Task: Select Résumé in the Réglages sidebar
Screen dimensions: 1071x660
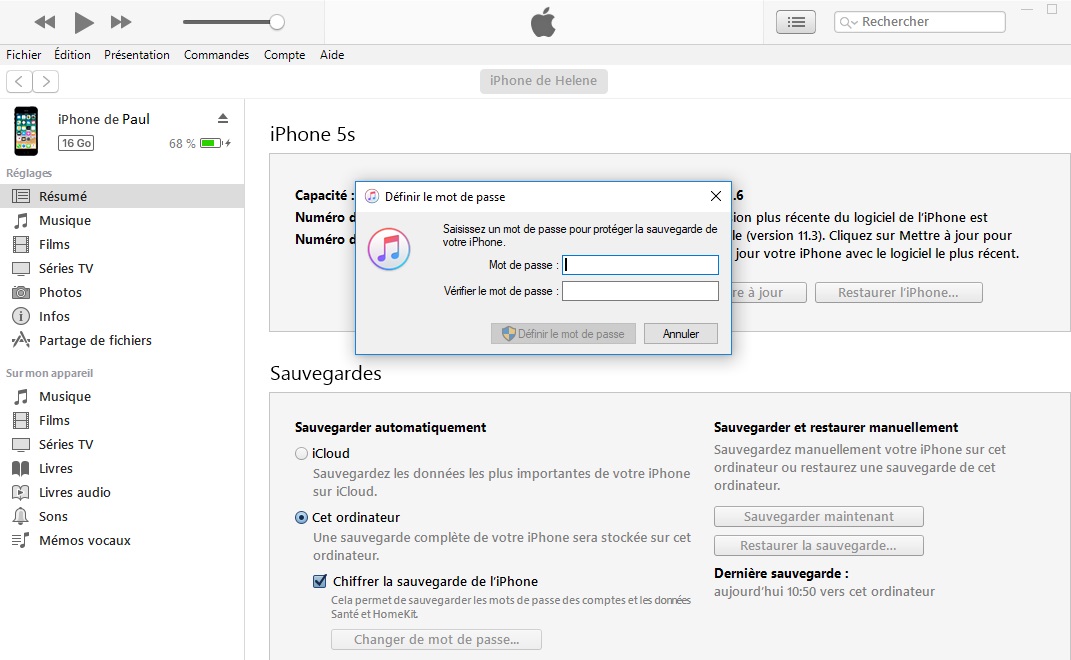Action: point(122,196)
